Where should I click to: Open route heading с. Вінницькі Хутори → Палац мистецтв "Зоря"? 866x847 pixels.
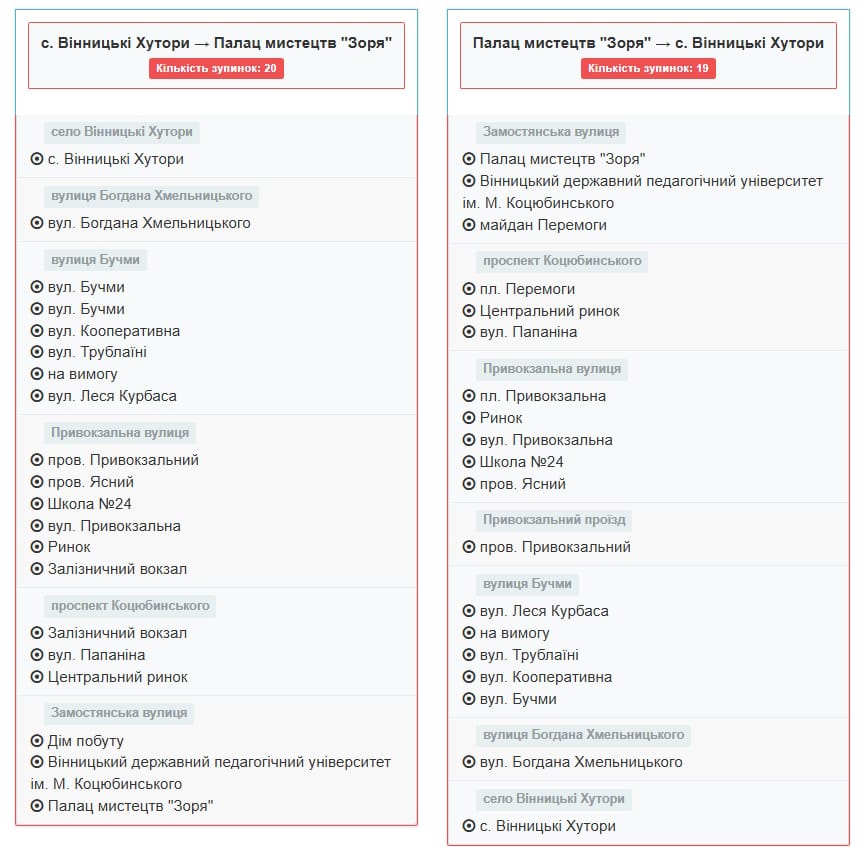click(x=216, y=43)
